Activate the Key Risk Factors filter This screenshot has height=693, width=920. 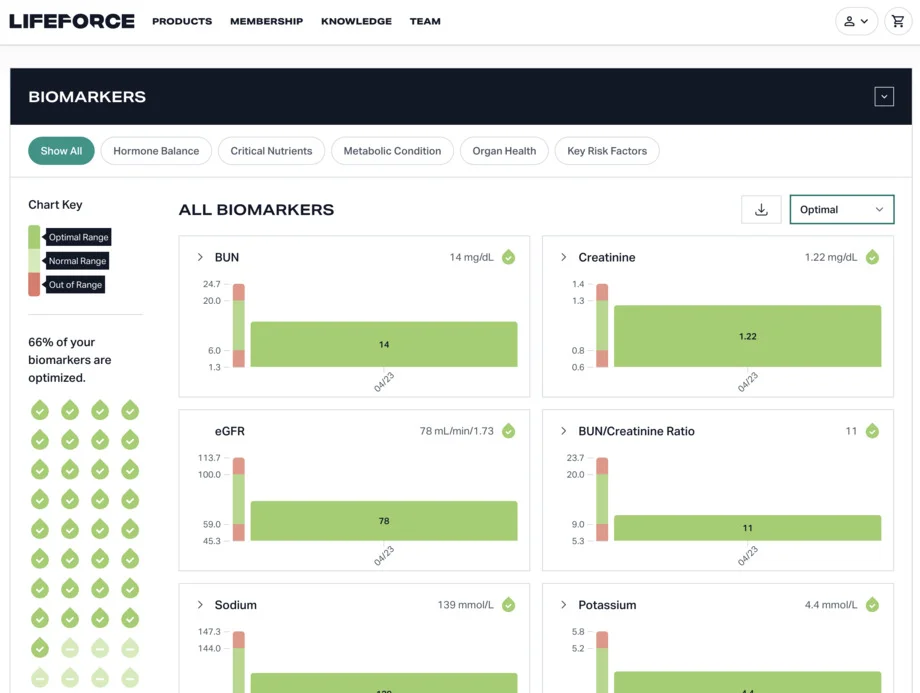[605, 150]
